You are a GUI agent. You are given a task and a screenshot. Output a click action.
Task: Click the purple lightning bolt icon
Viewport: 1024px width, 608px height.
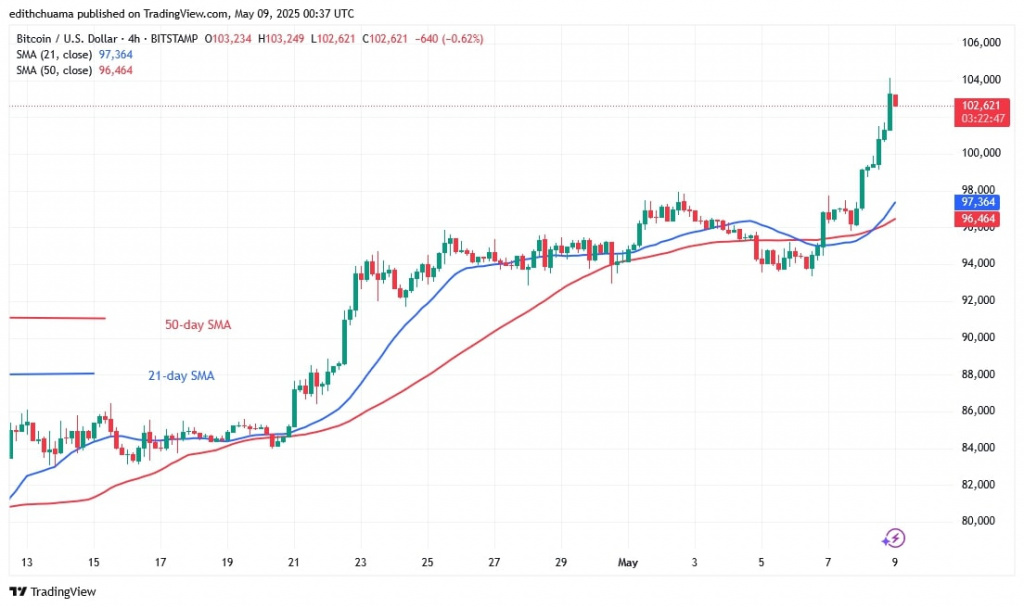894,538
